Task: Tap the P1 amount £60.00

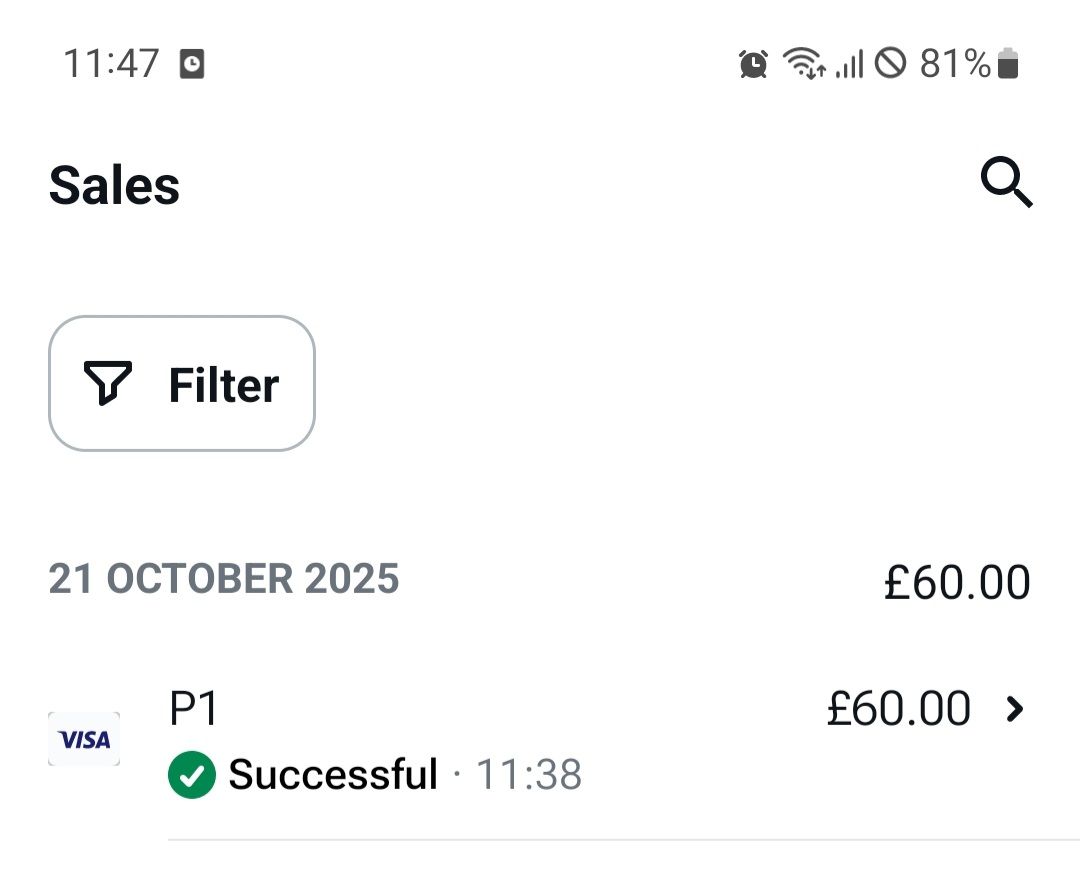Action: (x=899, y=708)
